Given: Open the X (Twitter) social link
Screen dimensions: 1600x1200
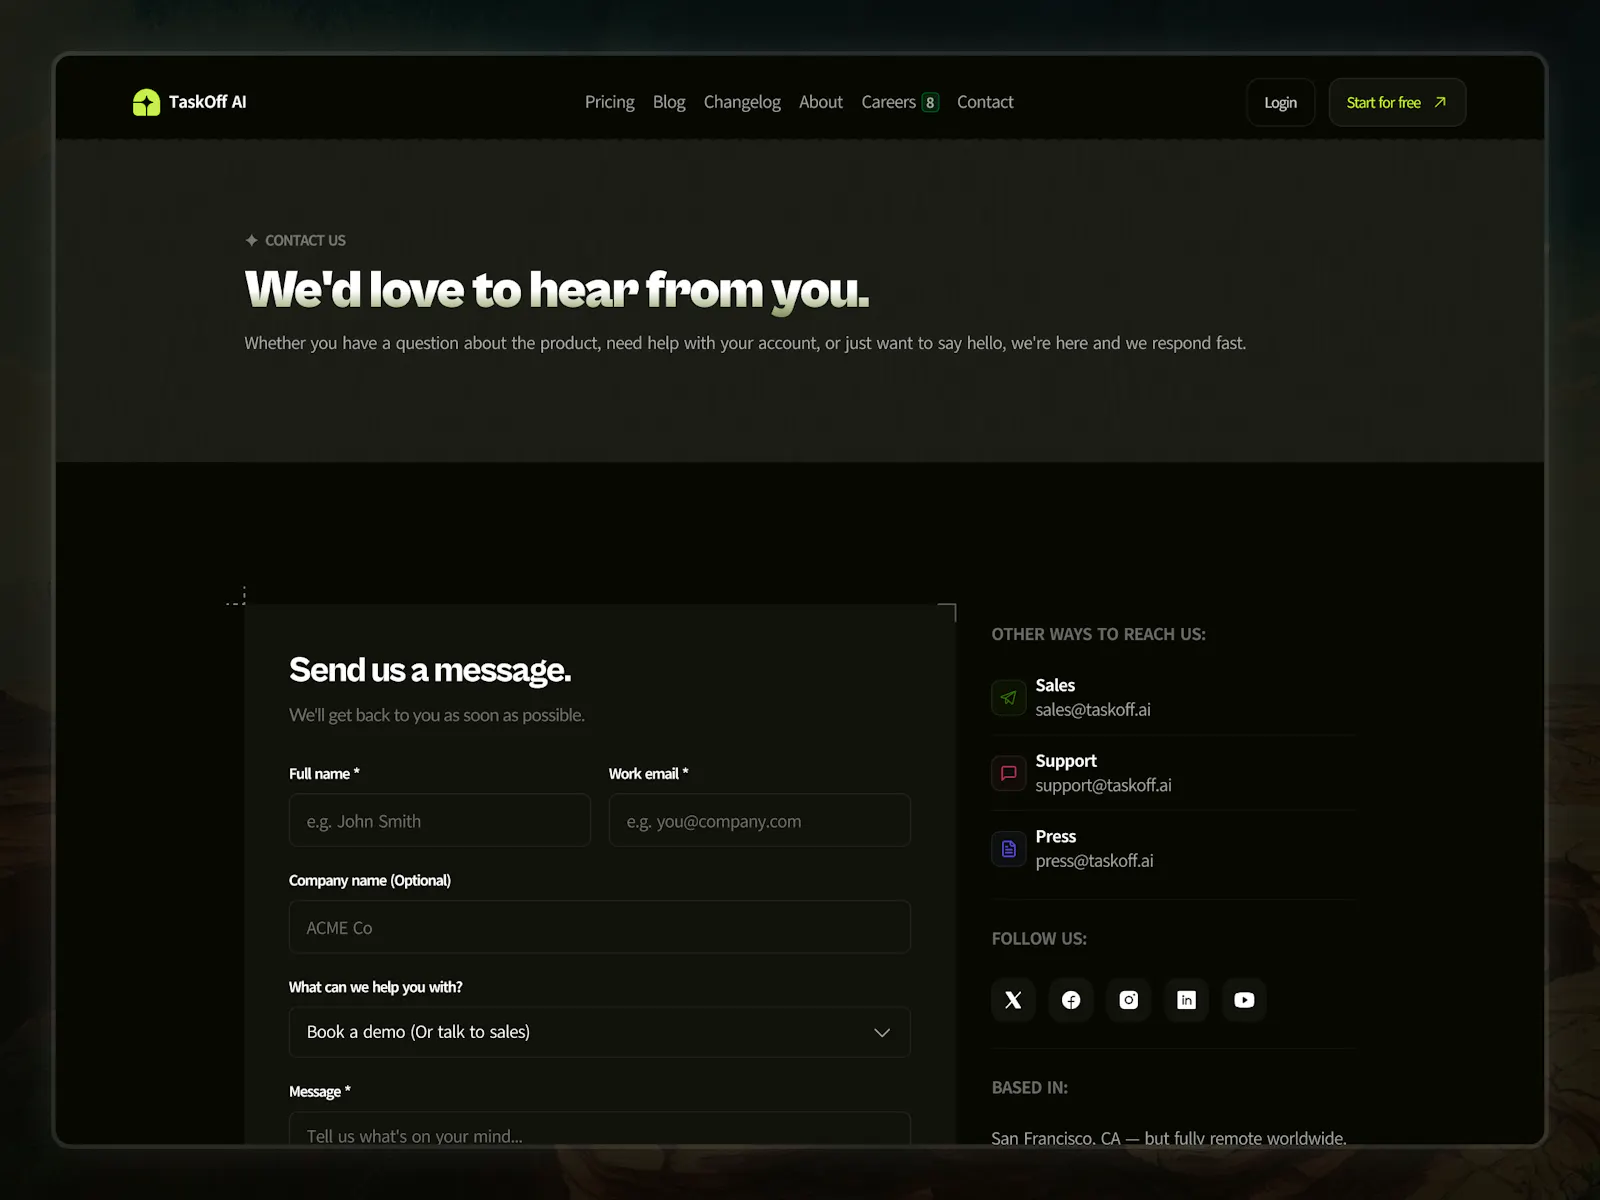Looking at the screenshot, I should pyautogui.click(x=1013, y=1000).
